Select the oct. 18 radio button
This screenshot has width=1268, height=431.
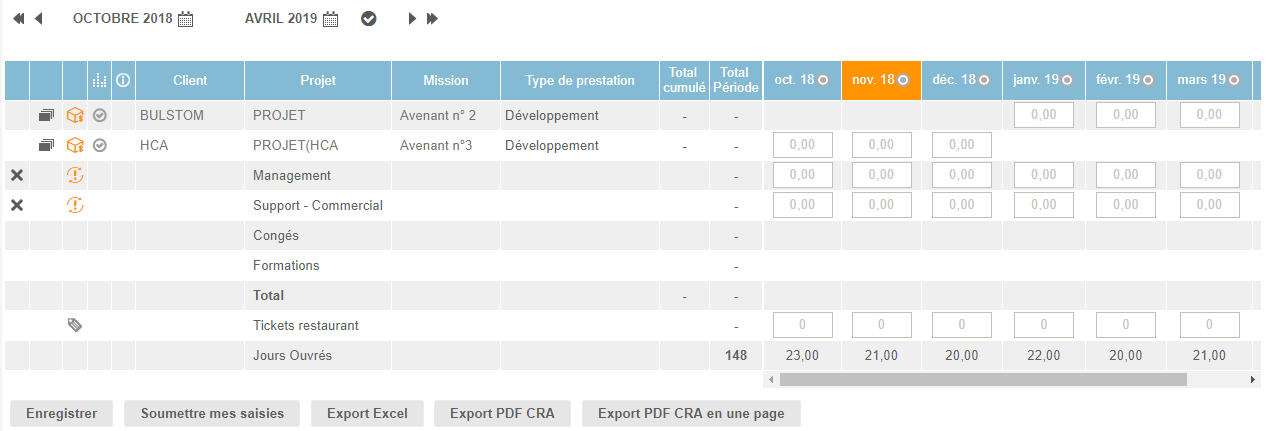(823, 80)
